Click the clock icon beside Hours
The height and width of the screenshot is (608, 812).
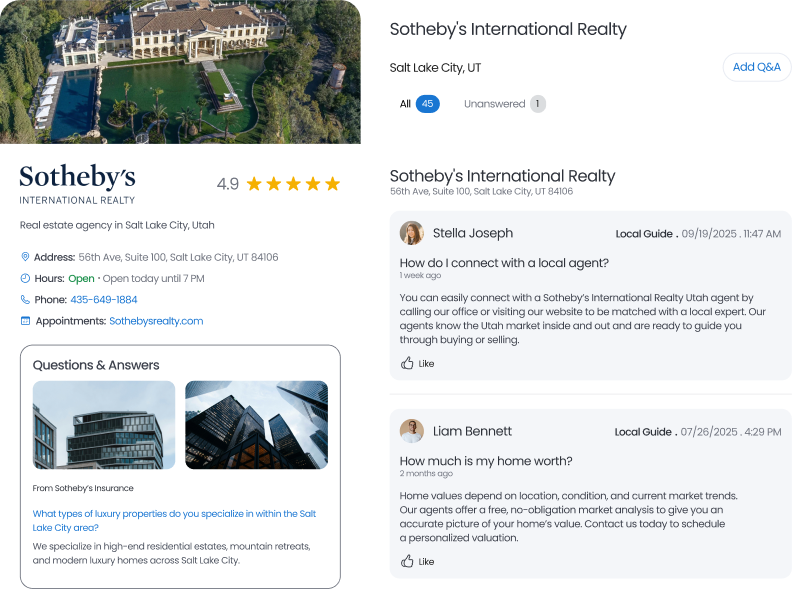pos(25,278)
